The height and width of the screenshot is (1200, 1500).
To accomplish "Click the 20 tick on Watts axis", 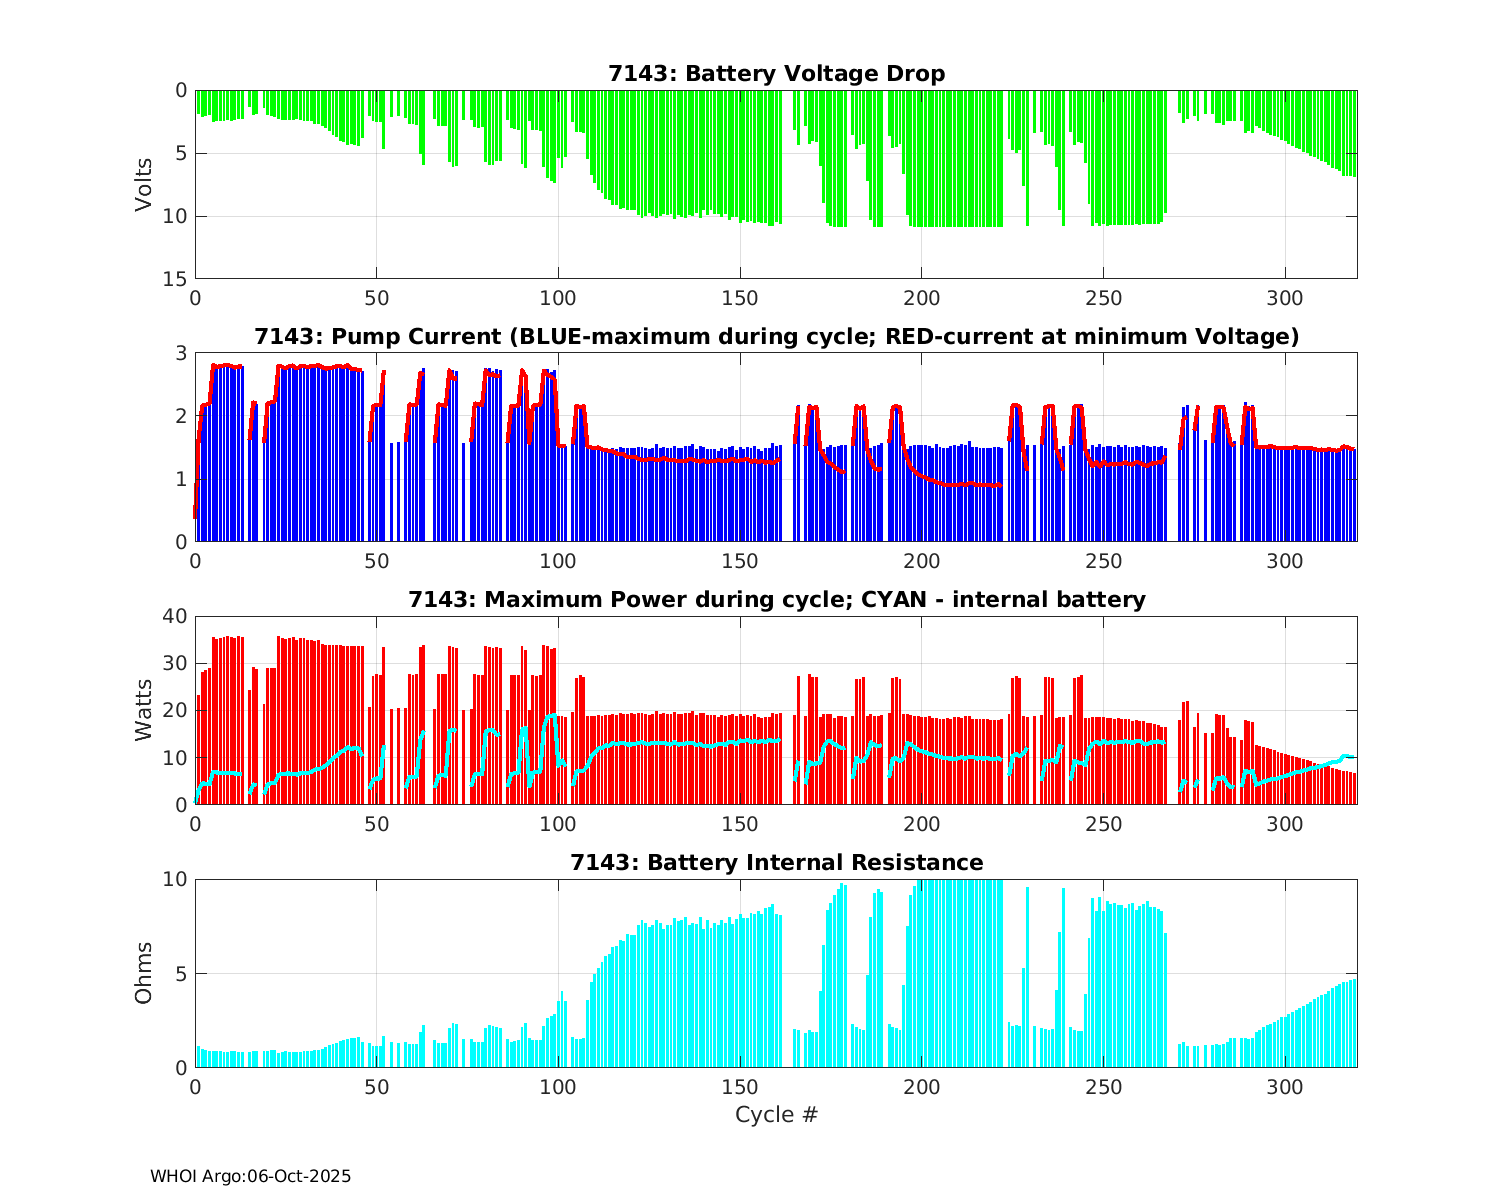I will [x=176, y=710].
